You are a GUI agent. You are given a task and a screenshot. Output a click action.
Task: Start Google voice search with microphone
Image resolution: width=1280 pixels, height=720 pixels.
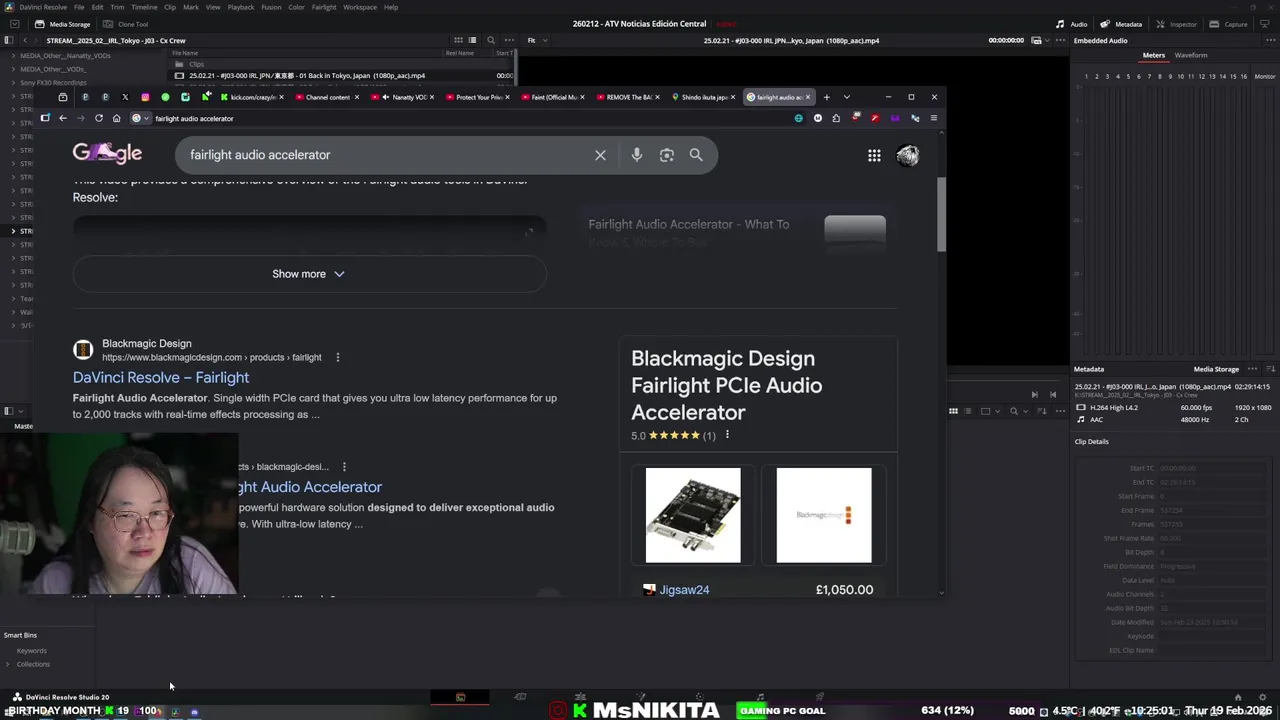click(x=636, y=155)
